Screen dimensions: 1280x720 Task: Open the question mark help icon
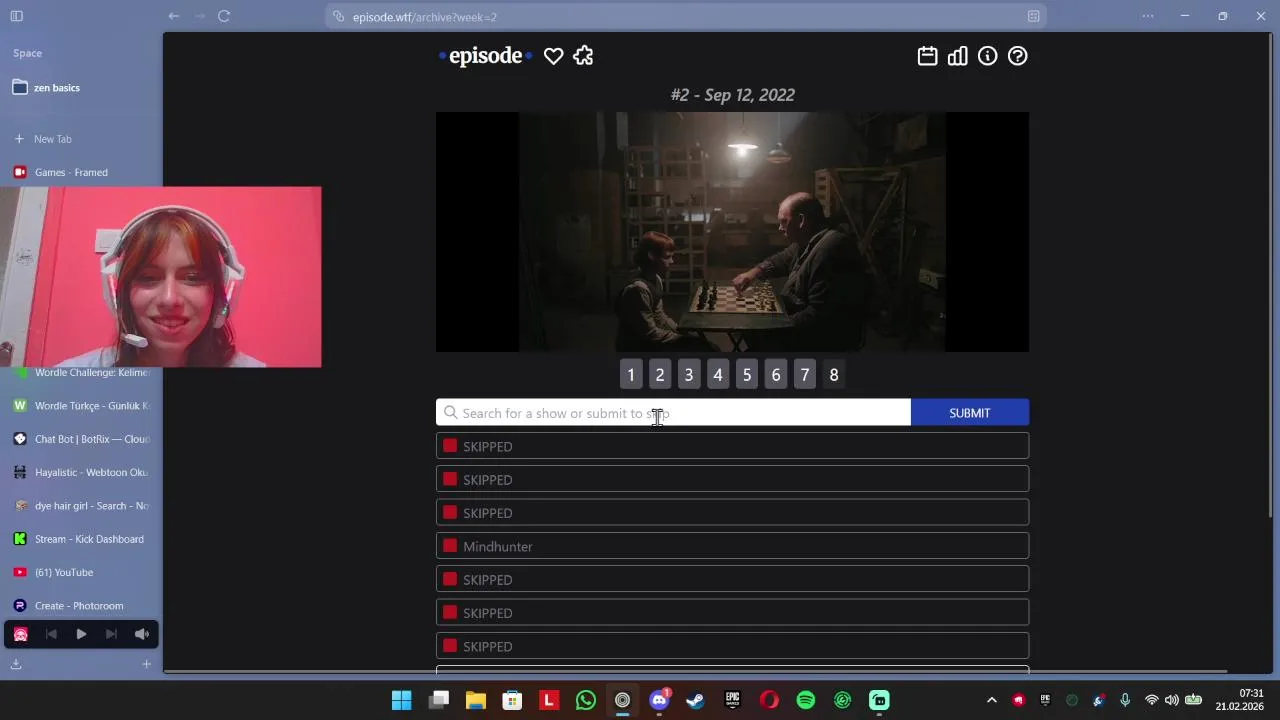1017,57
